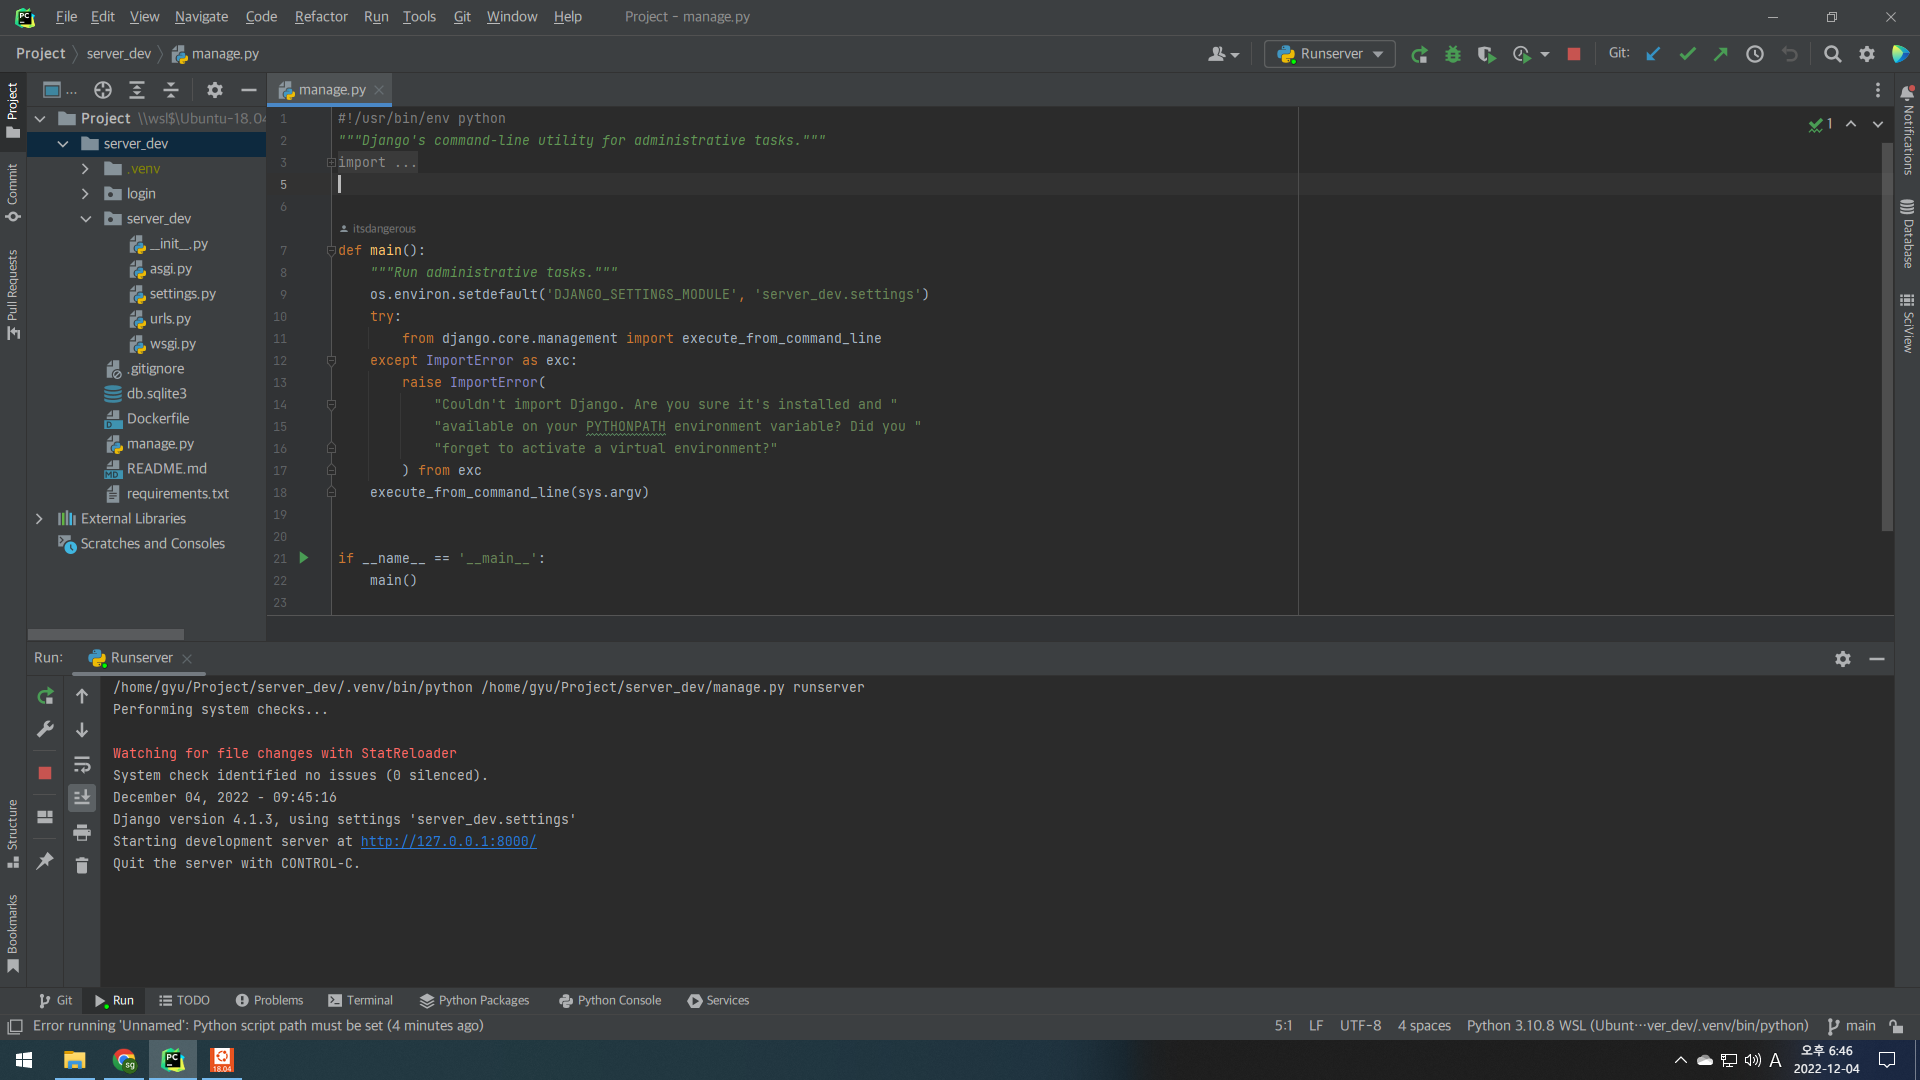Click the rerun icon in the Run panel
This screenshot has width=1920, height=1080.
point(45,696)
